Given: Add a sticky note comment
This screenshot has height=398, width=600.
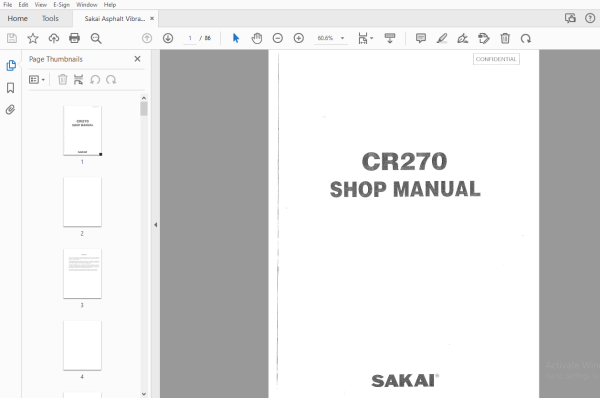Looking at the screenshot, I should pyautogui.click(x=421, y=38).
